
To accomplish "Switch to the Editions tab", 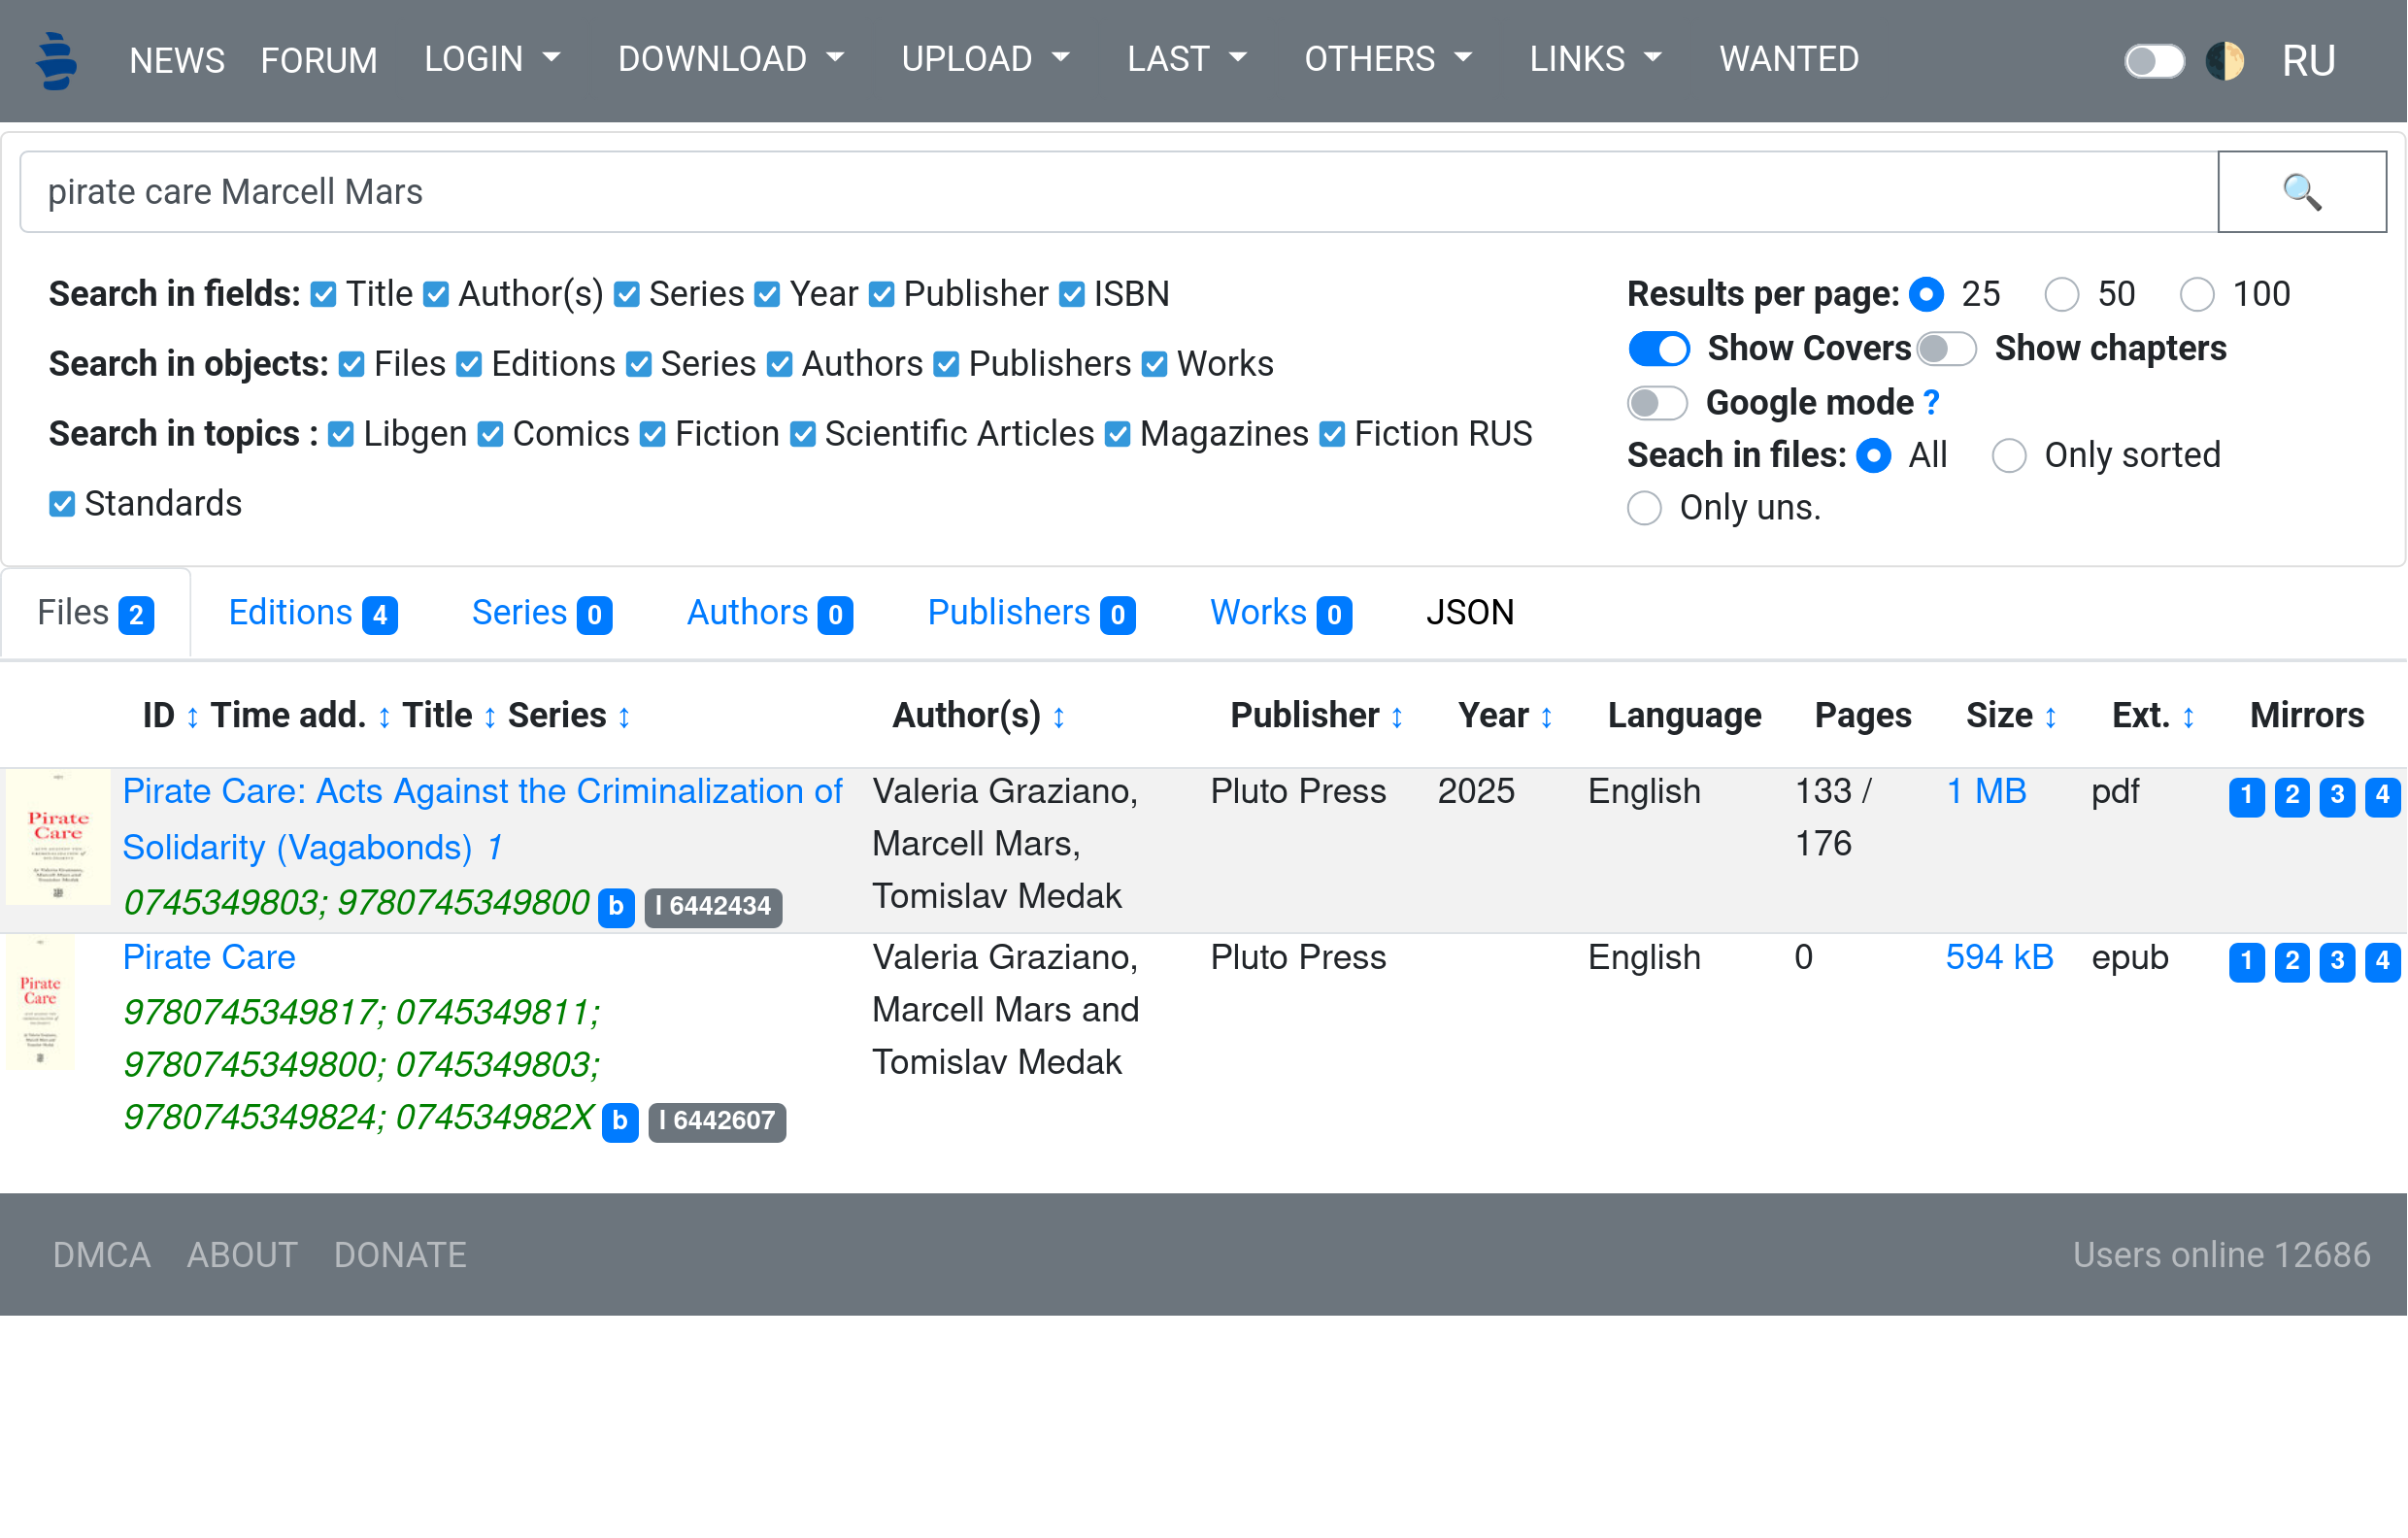I will point(312,612).
